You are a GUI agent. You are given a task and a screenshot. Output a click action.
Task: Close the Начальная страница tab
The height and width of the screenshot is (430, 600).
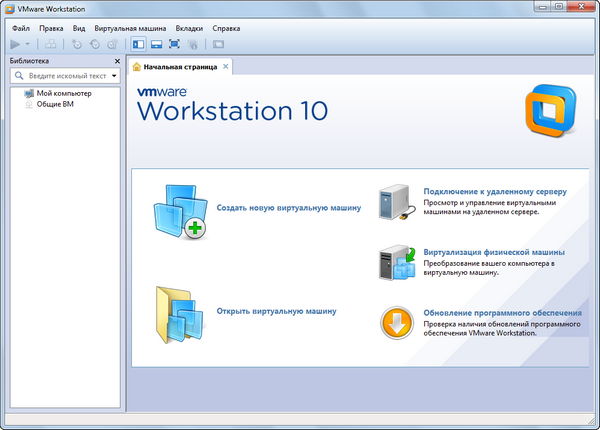[x=226, y=67]
